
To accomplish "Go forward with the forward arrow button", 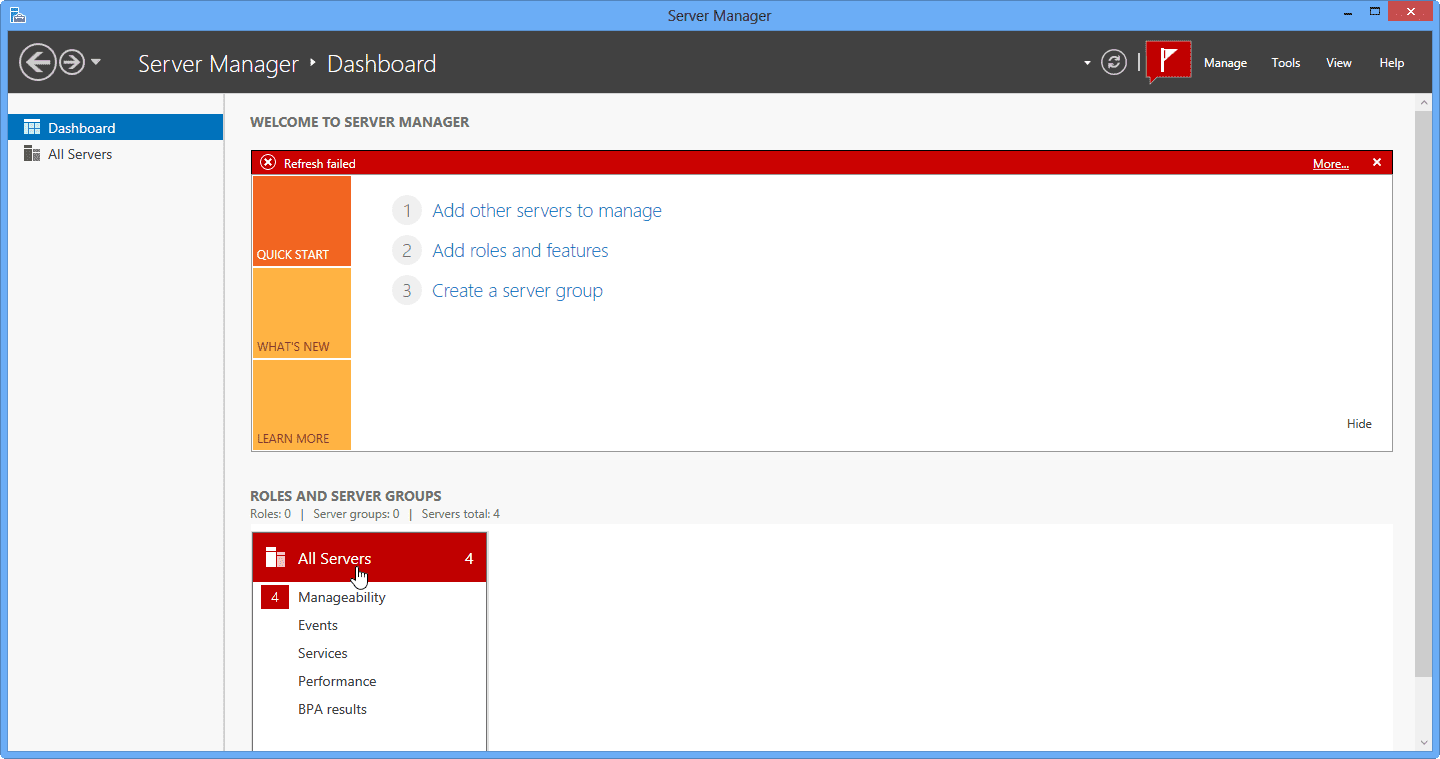I will click(72, 63).
